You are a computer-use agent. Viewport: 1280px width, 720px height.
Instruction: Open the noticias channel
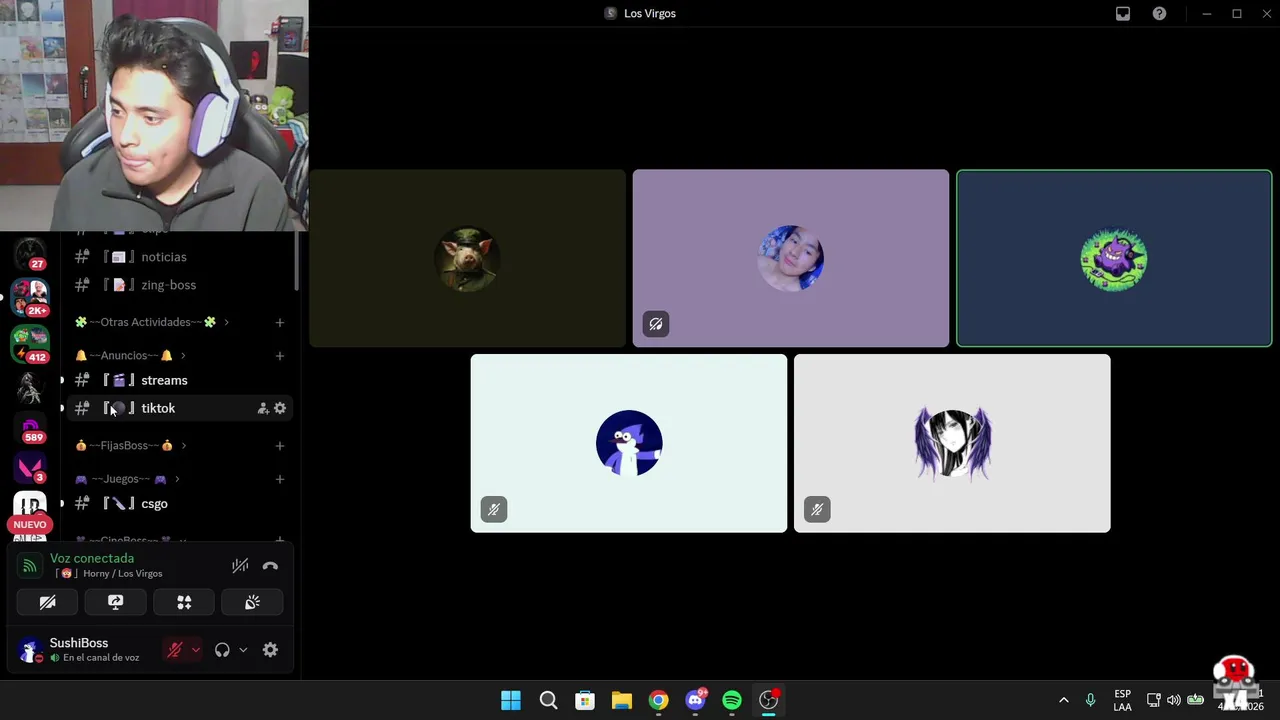point(180,257)
